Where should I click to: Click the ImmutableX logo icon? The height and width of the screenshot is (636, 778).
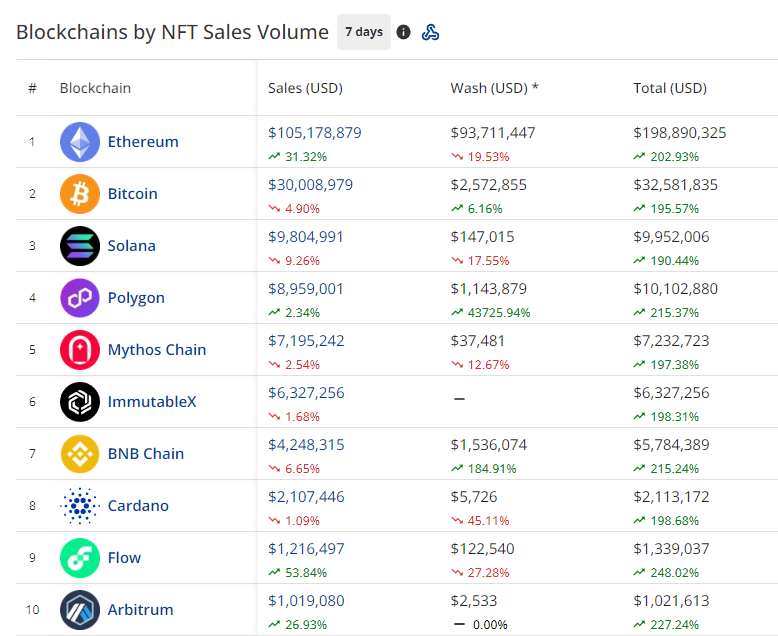[x=80, y=402]
